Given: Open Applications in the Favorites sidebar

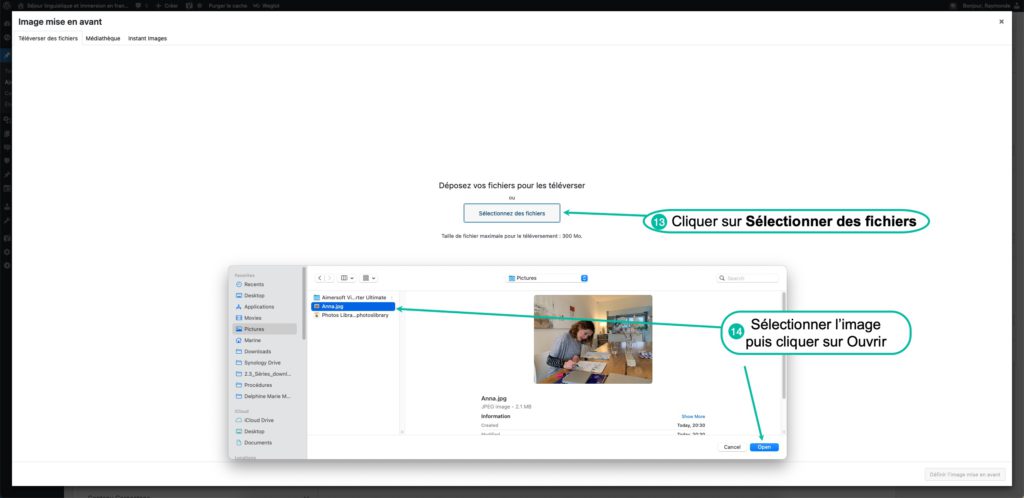Looking at the screenshot, I should (259, 306).
